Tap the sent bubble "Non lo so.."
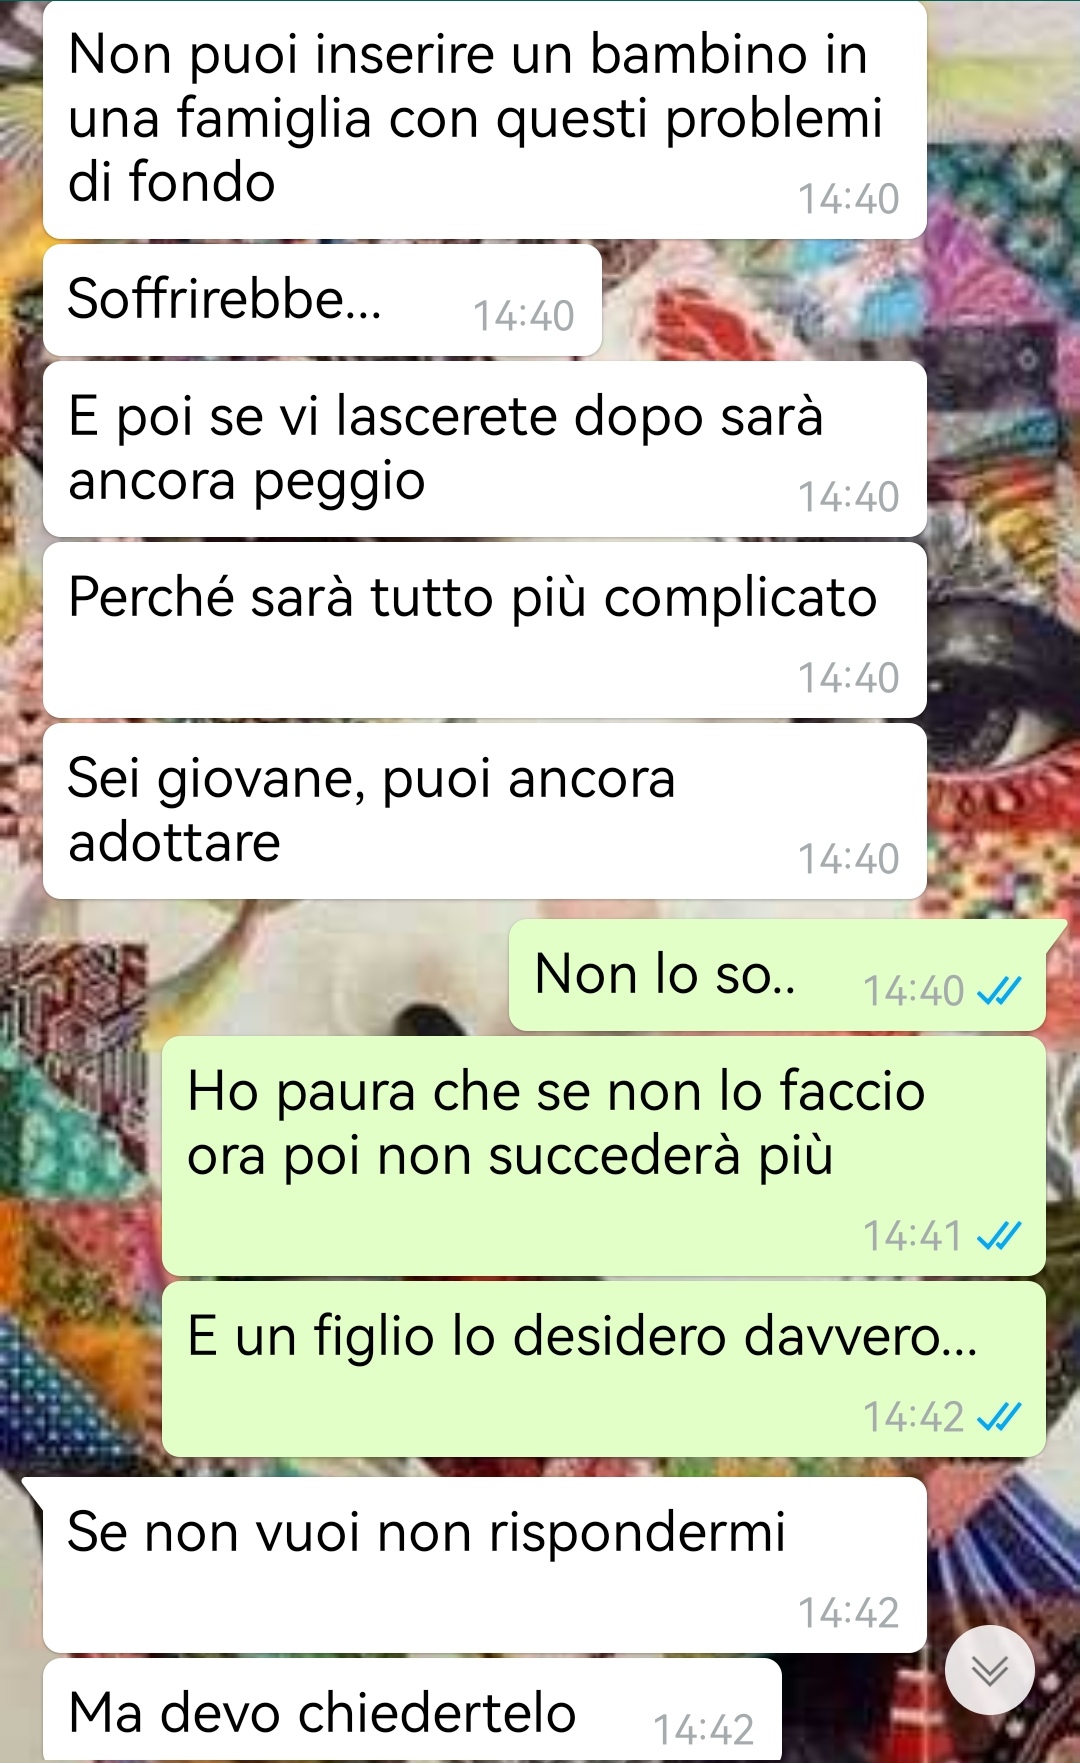 point(778,975)
